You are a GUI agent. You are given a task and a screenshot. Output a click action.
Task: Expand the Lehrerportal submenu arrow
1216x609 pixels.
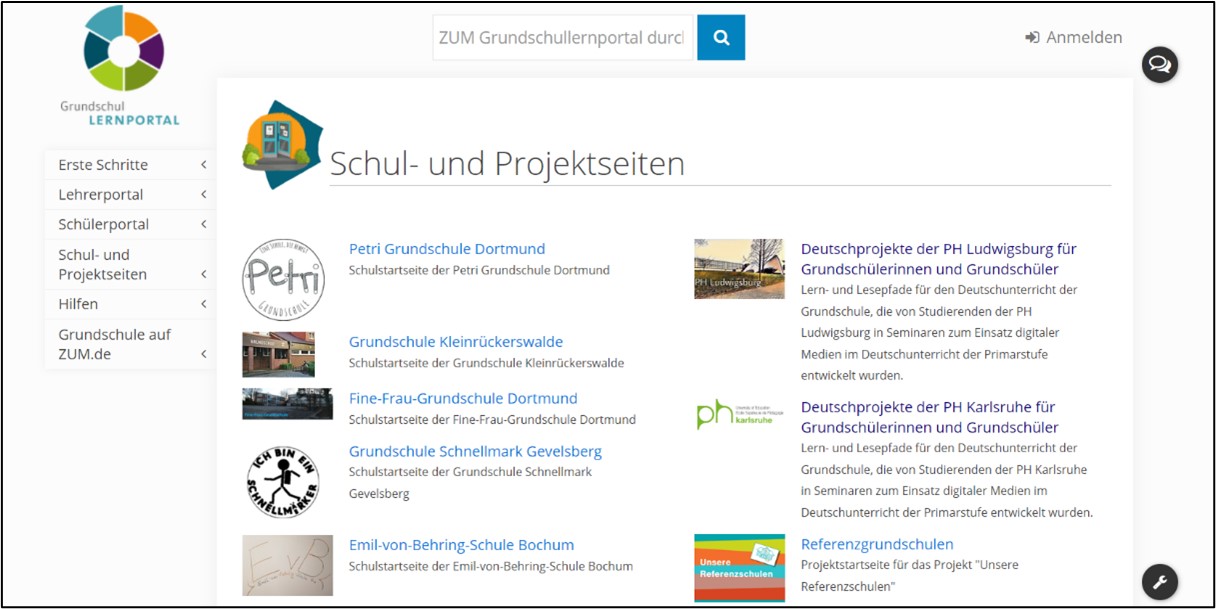coord(203,195)
